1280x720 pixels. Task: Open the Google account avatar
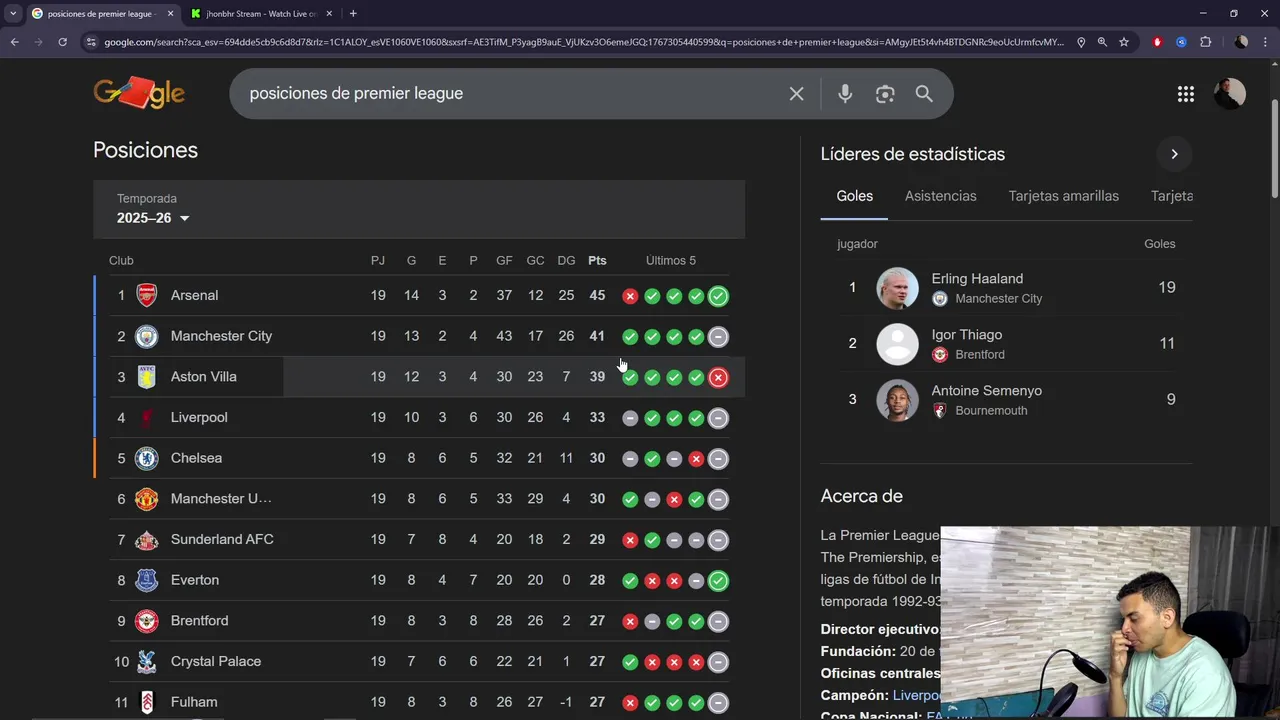(1230, 94)
